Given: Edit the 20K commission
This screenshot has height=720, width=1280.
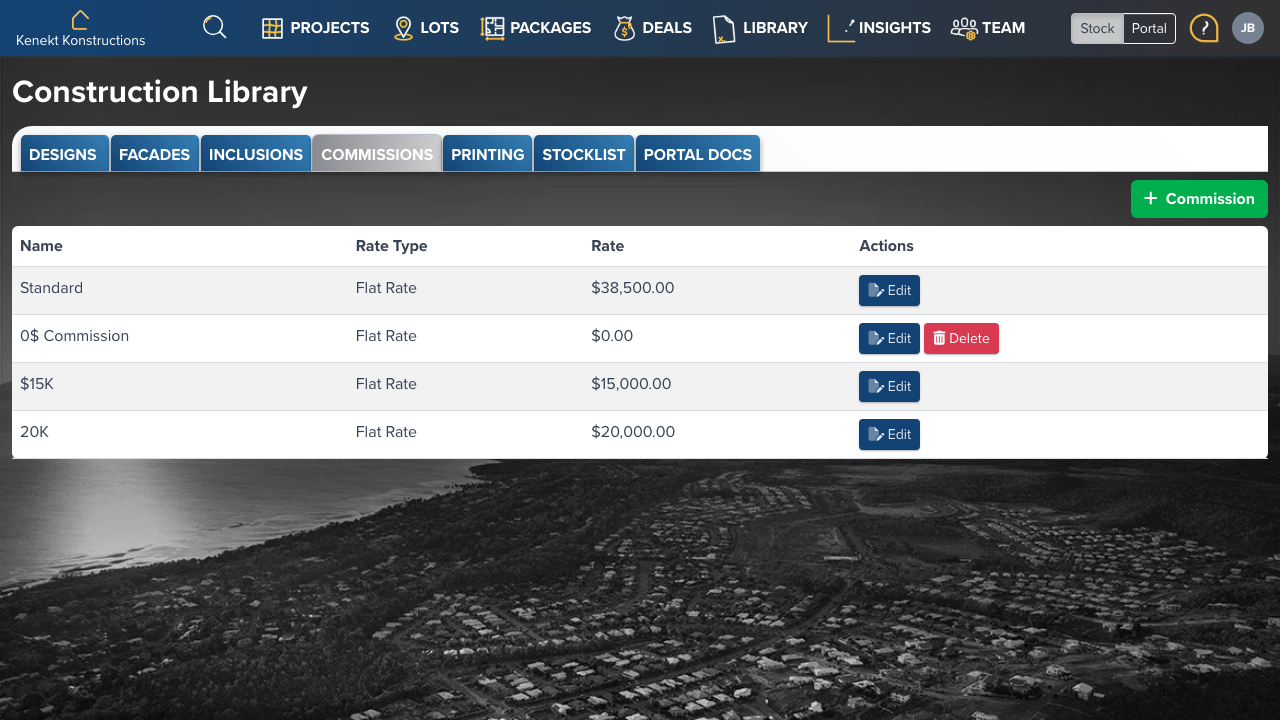Looking at the screenshot, I should [889, 434].
